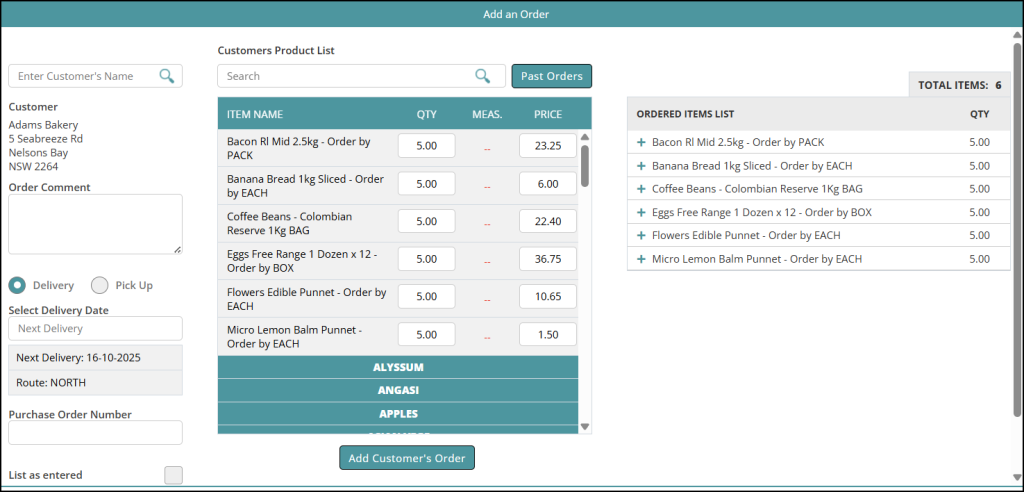Expand Bacon Rl Mid plus icon in ordered list
Image resolution: width=1024 pixels, height=492 pixels.
[641, 143]
